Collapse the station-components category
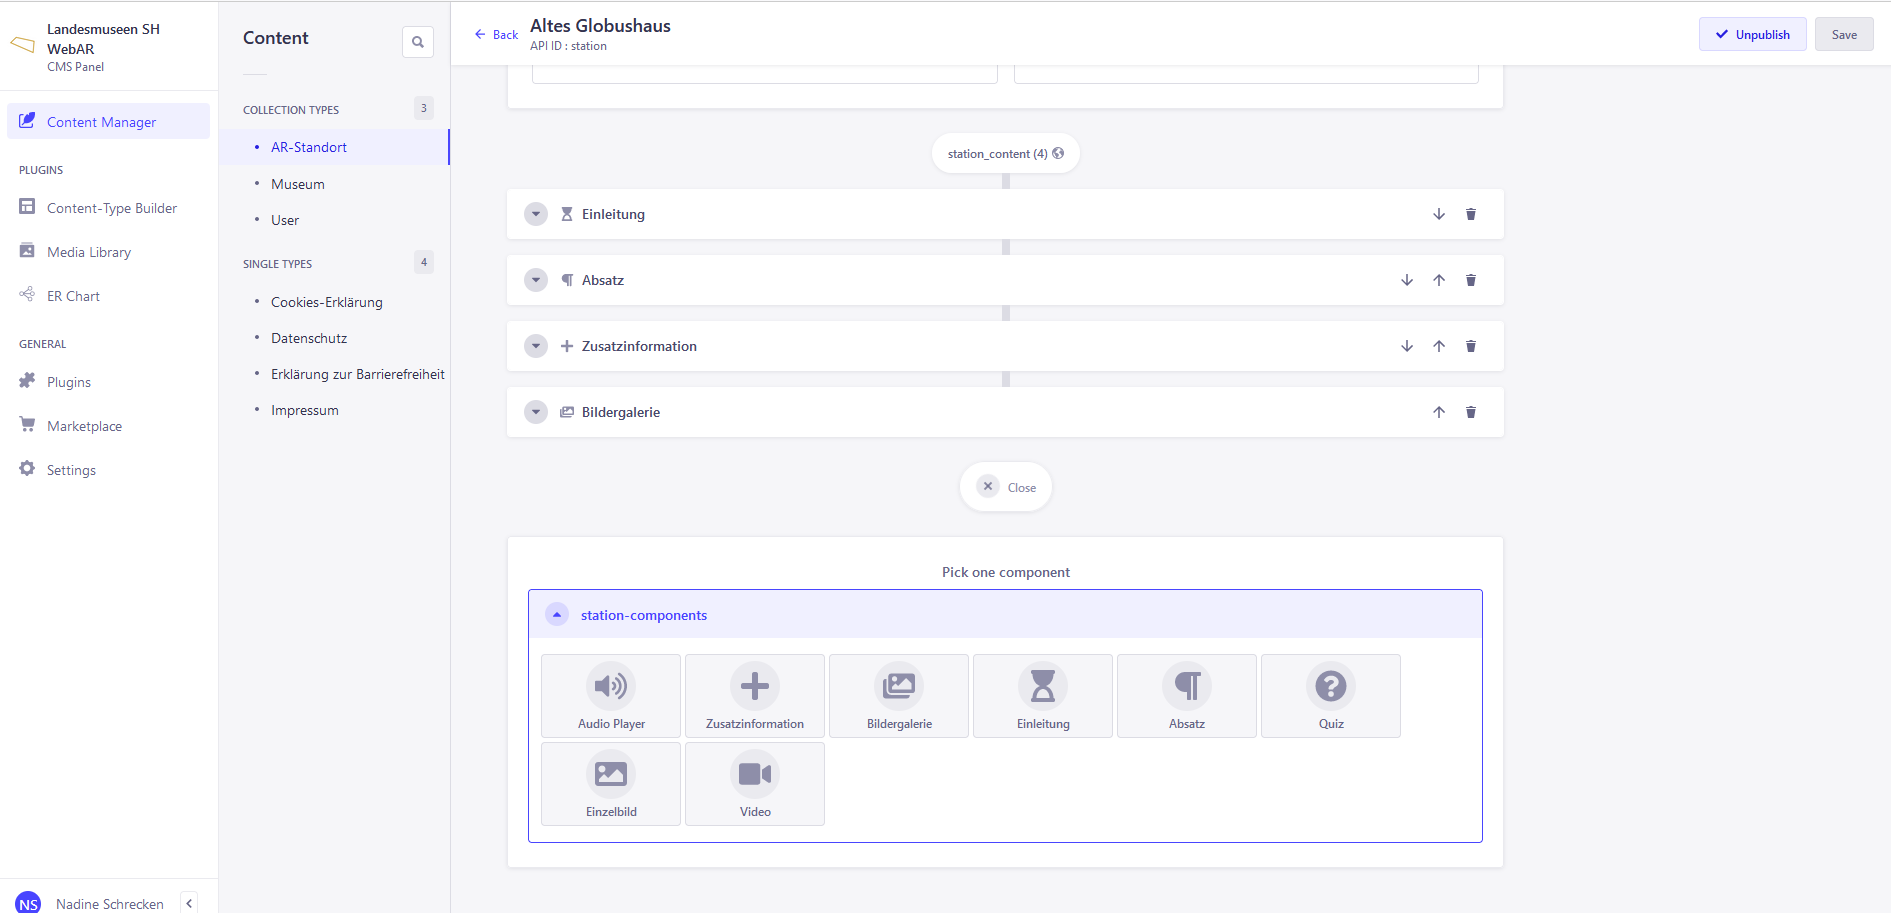The height and width of the screenshot is (913, 1891). pos(557,615)
